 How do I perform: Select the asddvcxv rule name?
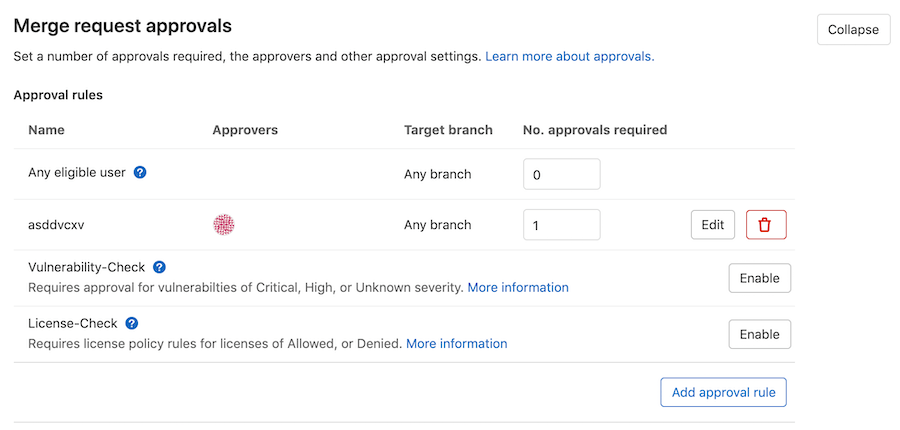56,225
